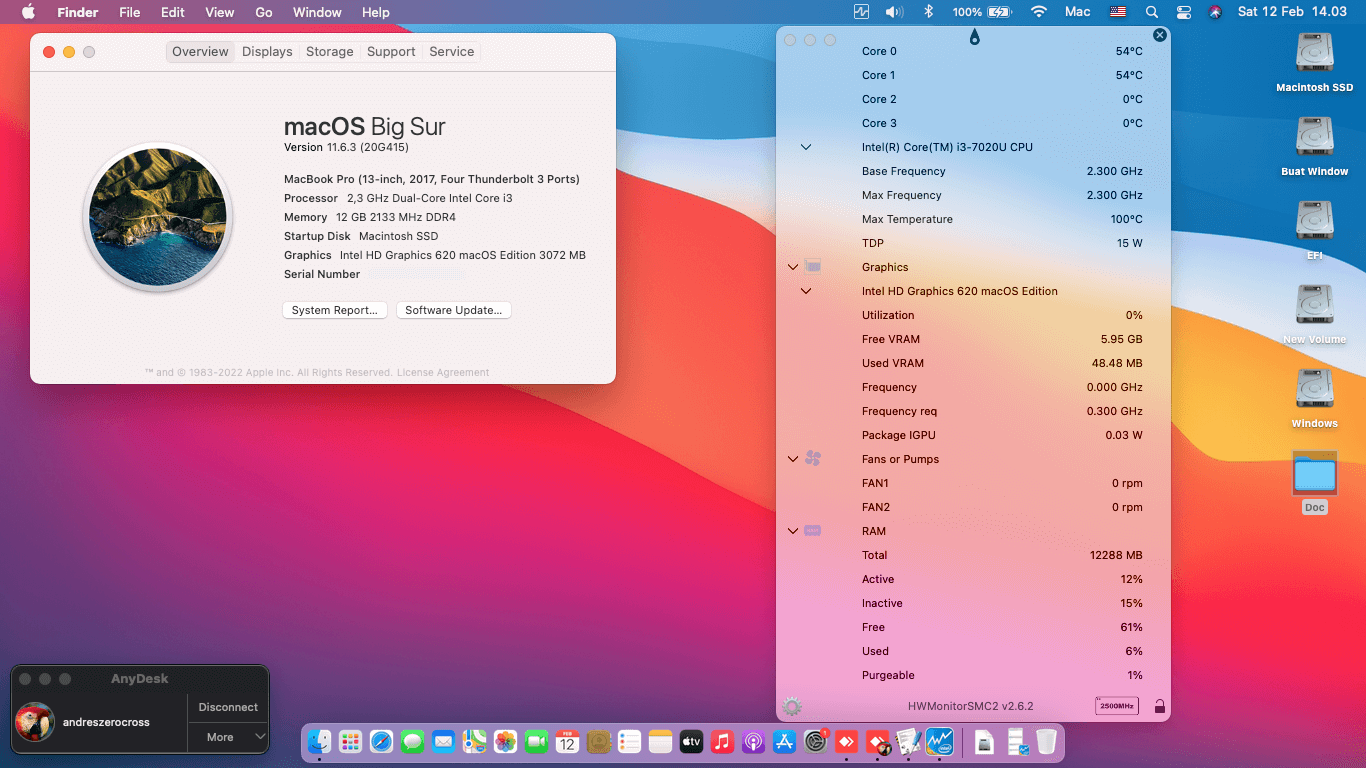Open Finder from the Dock
This screenshot has height=768, width=1366.
pos(319,741)
